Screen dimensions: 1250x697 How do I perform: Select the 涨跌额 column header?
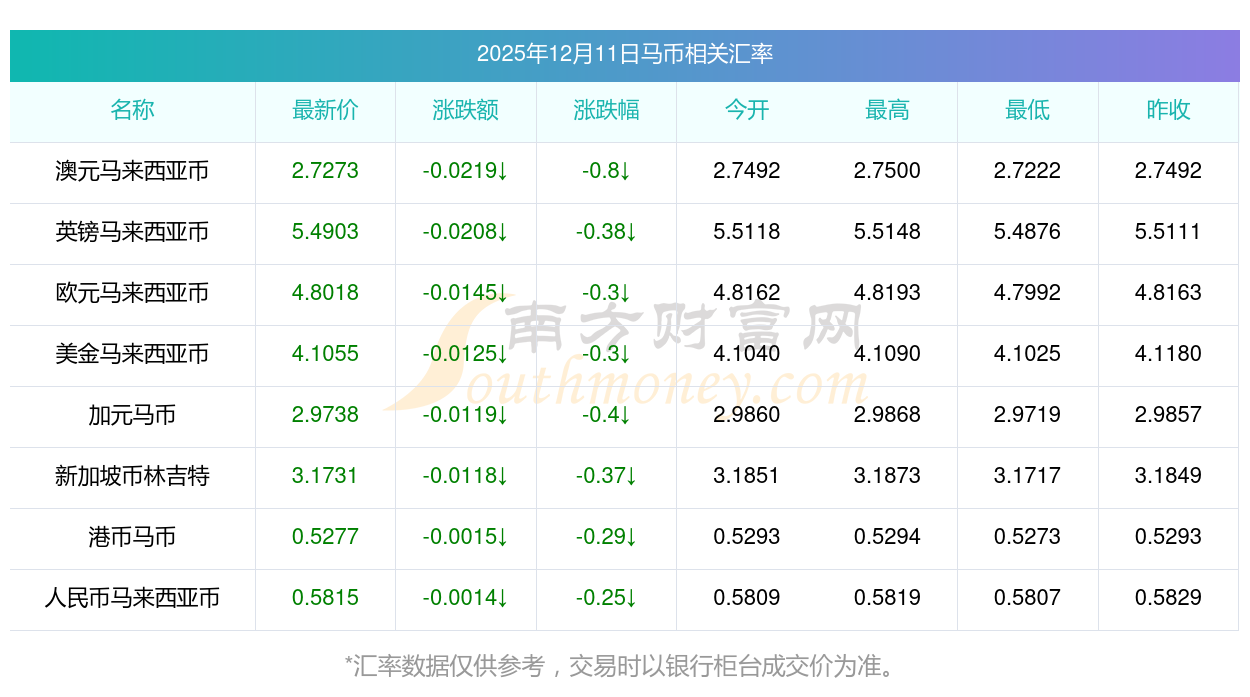465,110
